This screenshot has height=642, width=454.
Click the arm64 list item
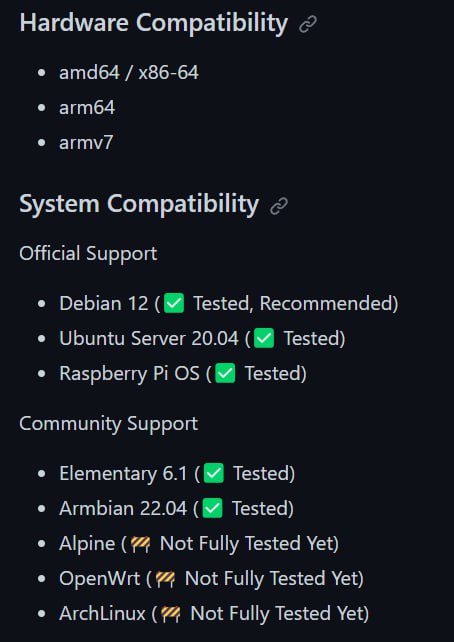pos(87,108)
